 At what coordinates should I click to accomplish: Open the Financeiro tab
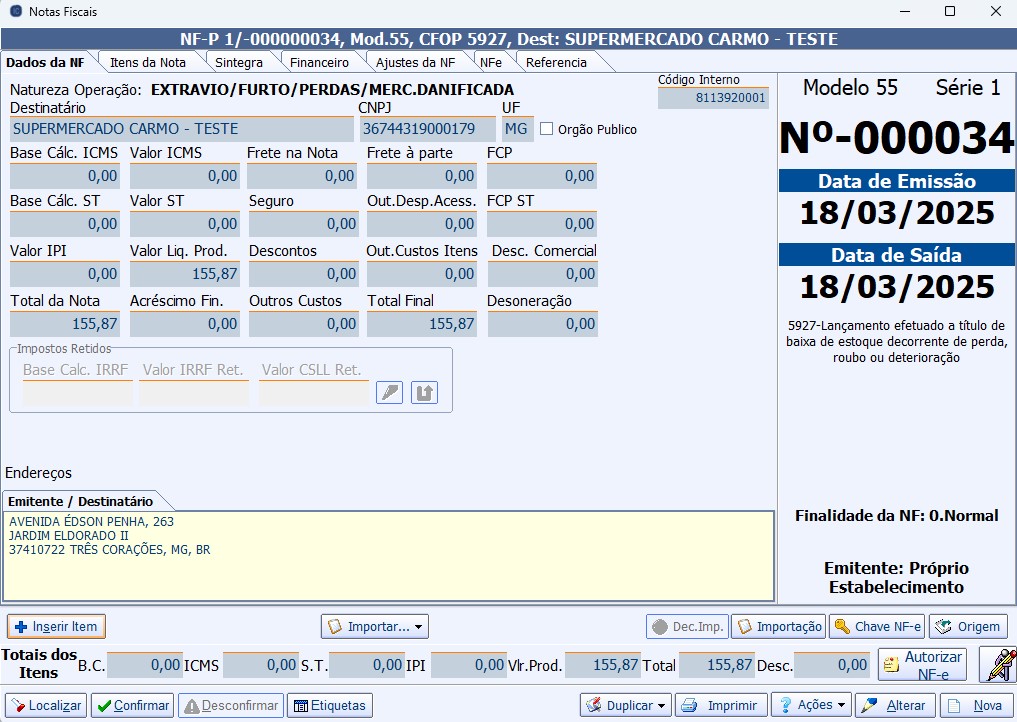(319, 62)
